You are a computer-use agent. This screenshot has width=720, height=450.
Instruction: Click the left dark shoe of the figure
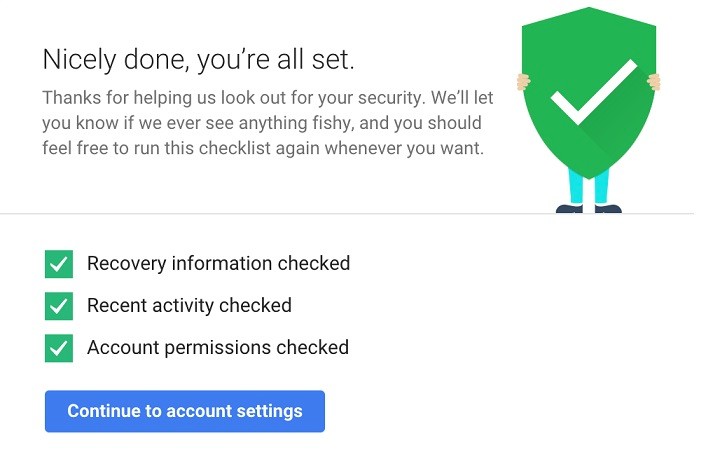[569, 209]
